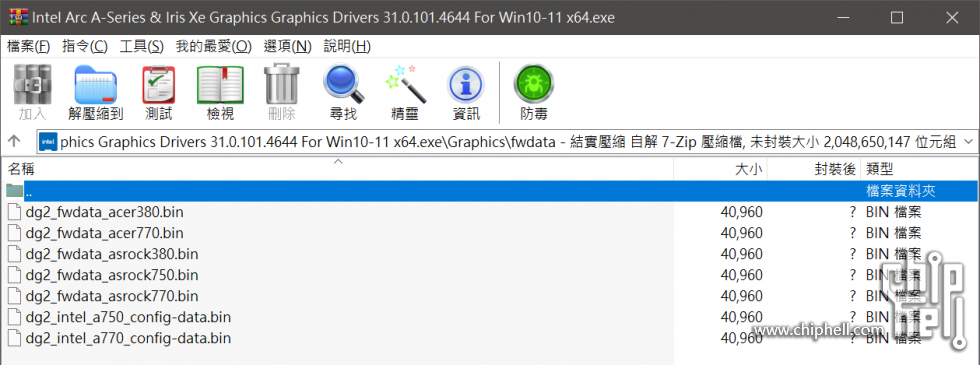980x365 pixels.
Task: Open the Find (尋找) magnifier tool
Action: [x=343, y=84]
